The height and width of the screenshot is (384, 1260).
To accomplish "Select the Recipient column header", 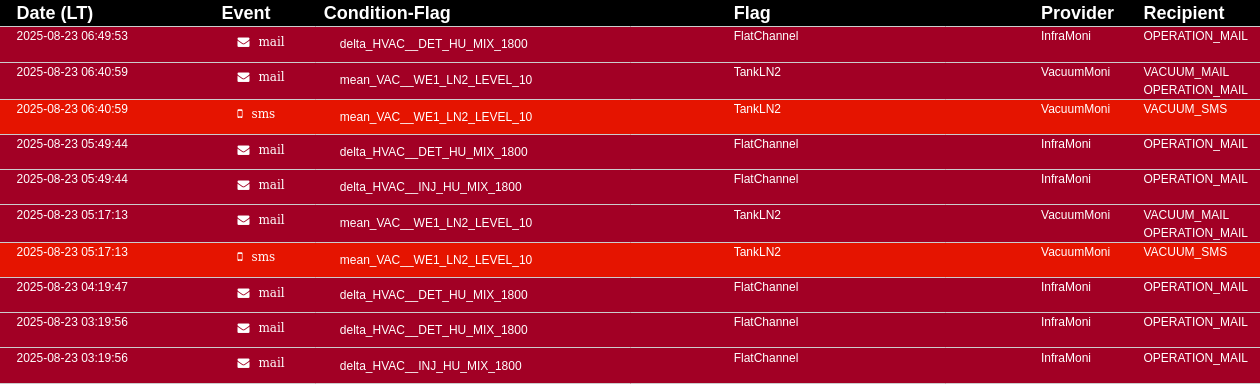I will click(x=1184, y=13).
